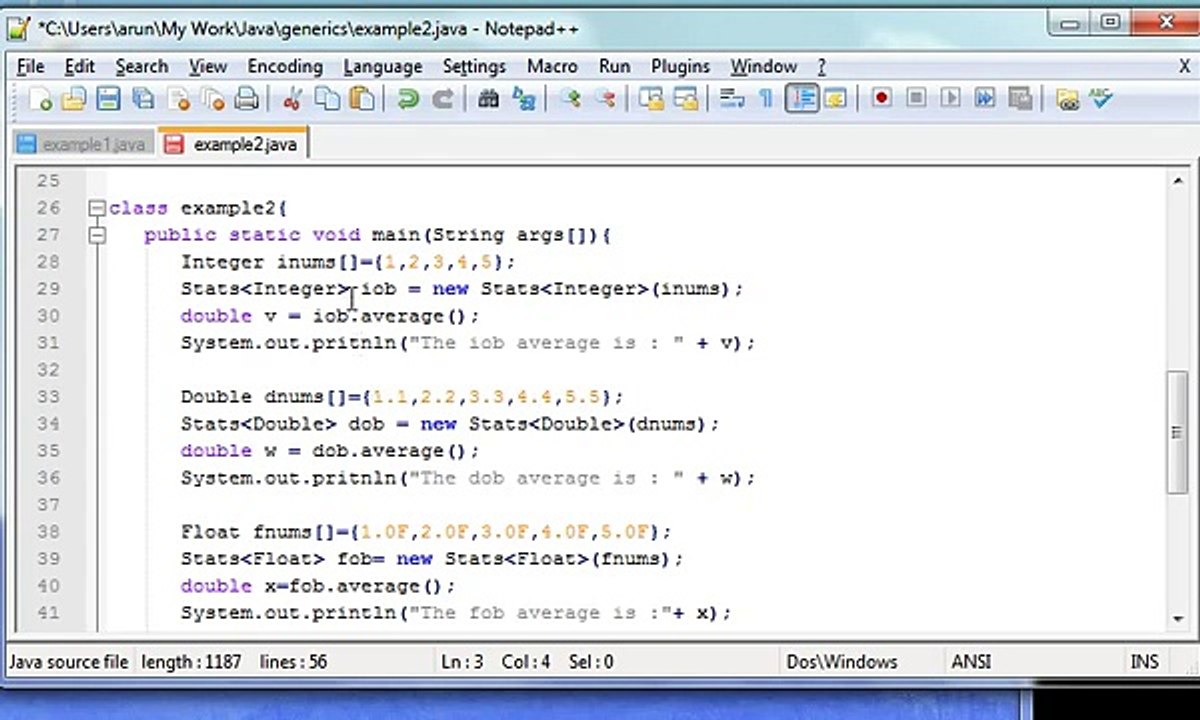Save the current file with Save icon
Screen dimensions: 1200x720
(108, 99)
